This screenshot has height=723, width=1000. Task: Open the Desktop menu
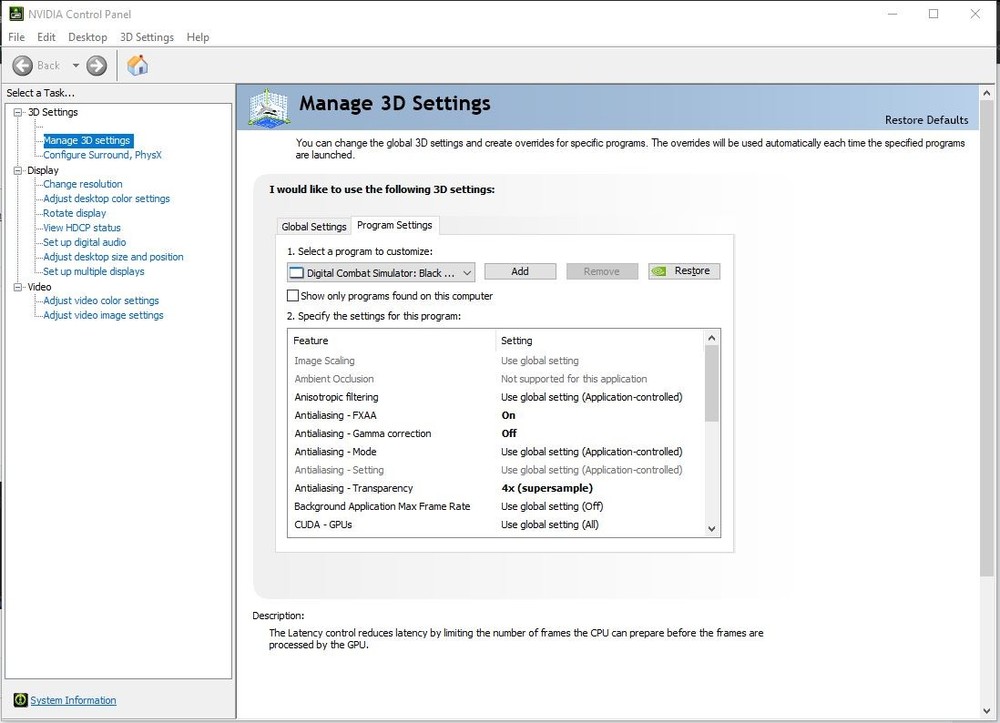[x=87, y=37]
